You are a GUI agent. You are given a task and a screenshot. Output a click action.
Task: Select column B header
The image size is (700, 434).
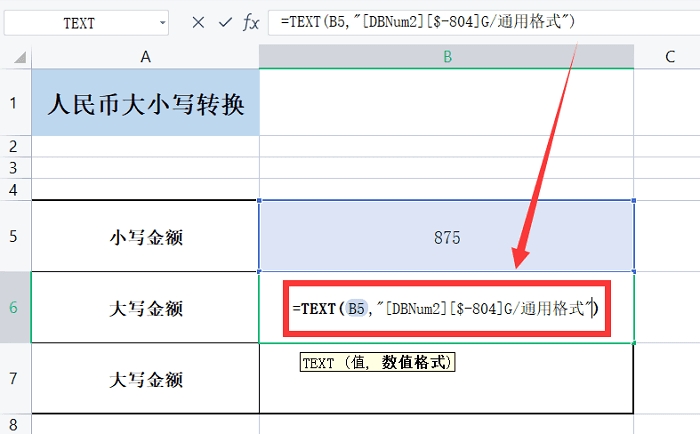pos(446,58)
